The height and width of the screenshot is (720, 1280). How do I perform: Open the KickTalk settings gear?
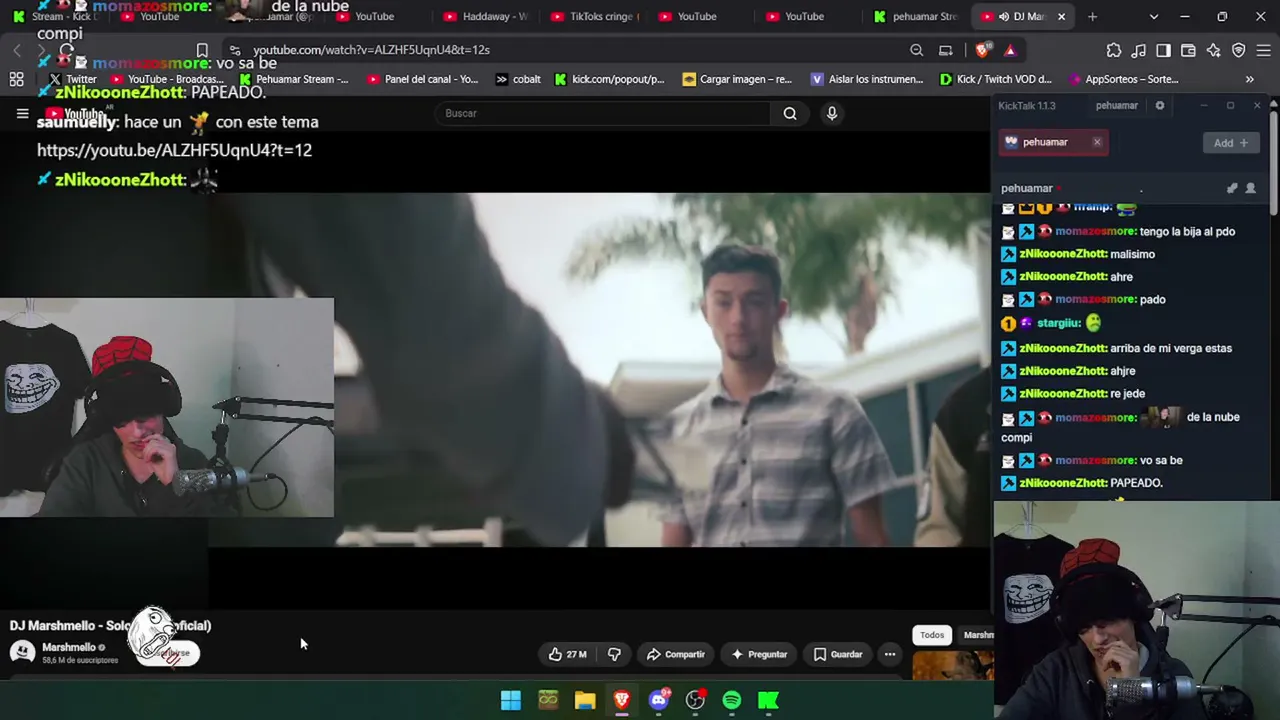[x=1160, y=105]
